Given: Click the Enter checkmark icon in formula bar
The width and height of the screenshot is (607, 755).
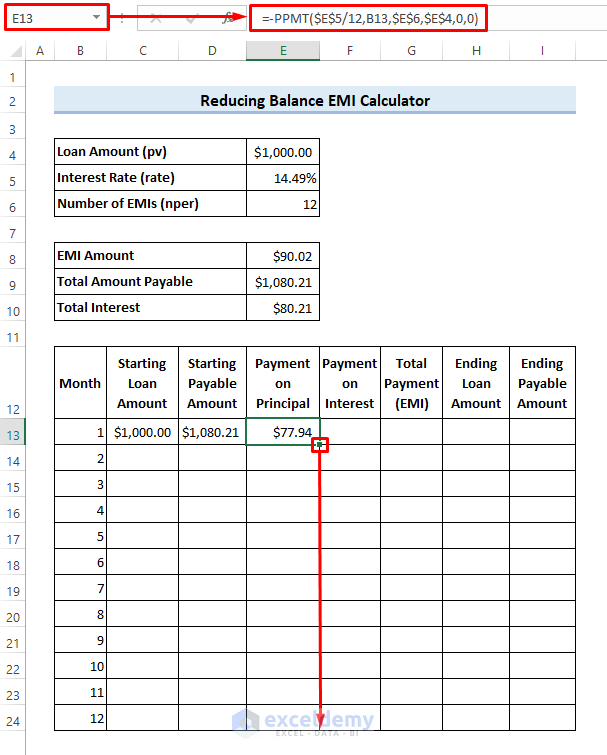Looking at the screenshot, I should 192,18.
